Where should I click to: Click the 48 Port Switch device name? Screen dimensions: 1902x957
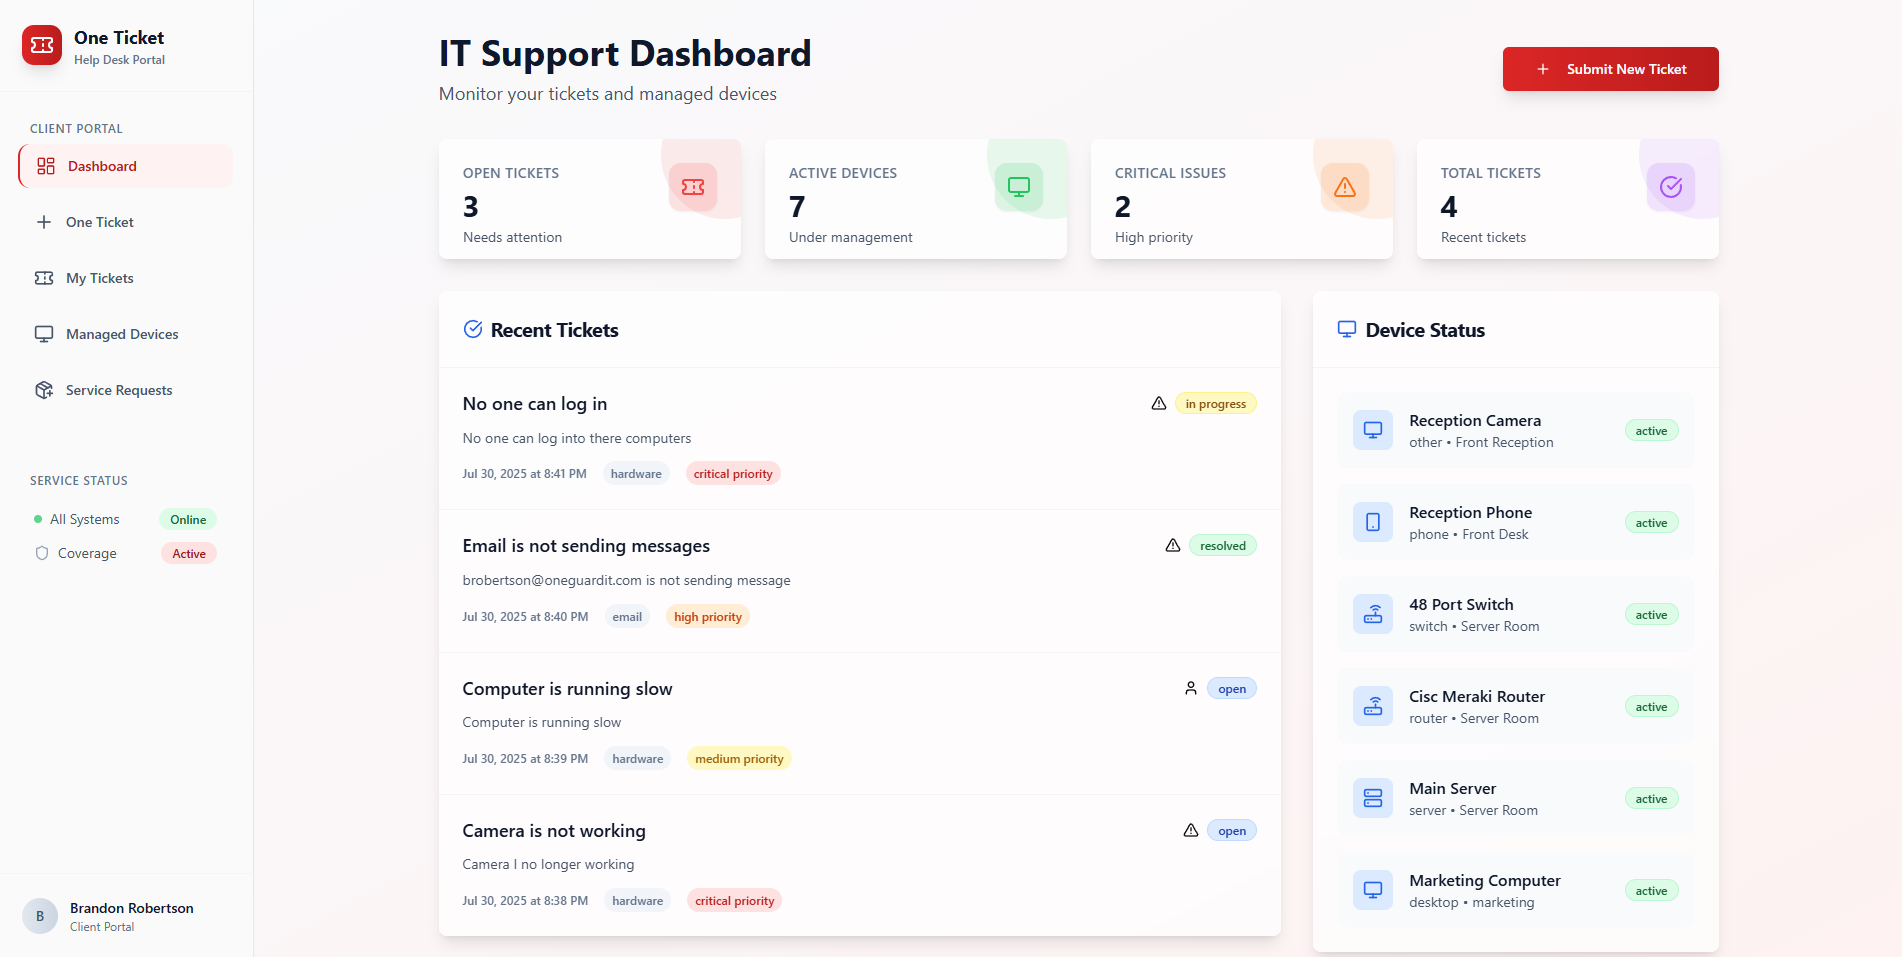[1461, 604]
